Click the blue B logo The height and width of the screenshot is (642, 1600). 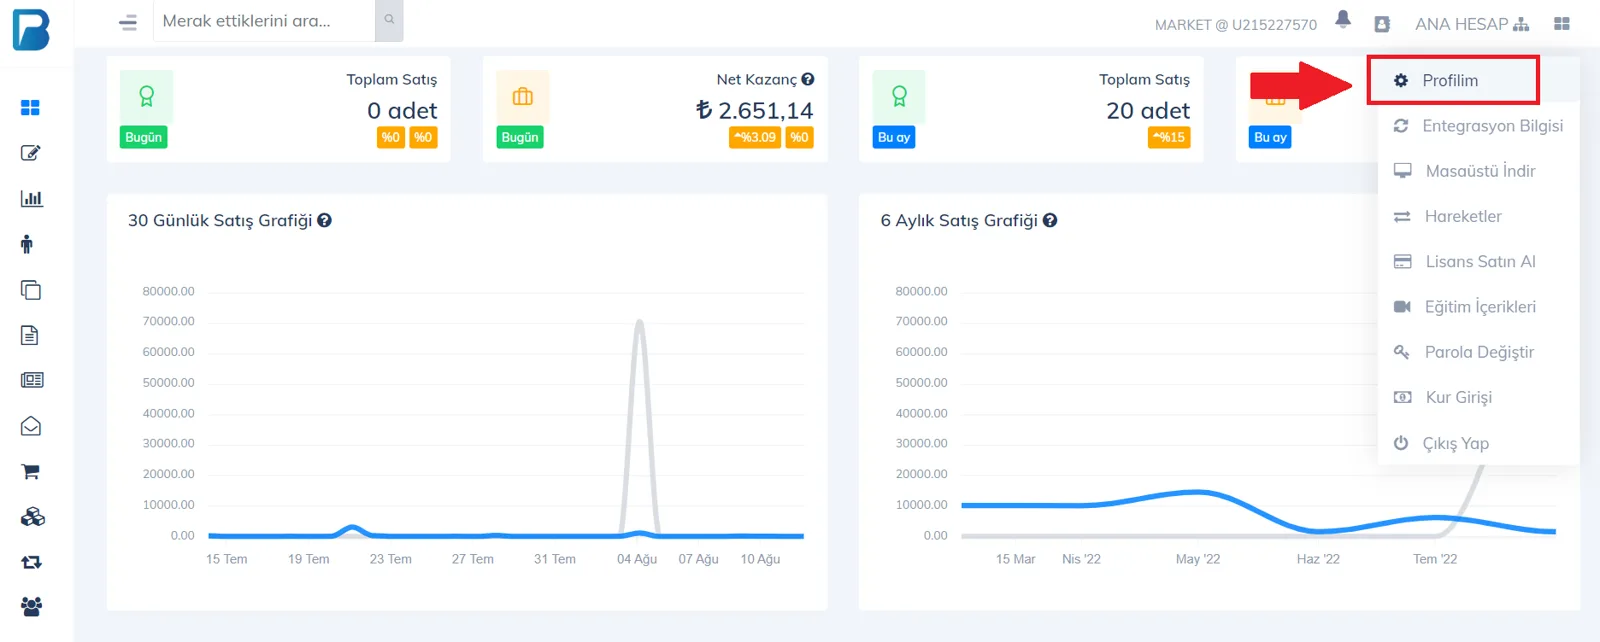(31, 29)
